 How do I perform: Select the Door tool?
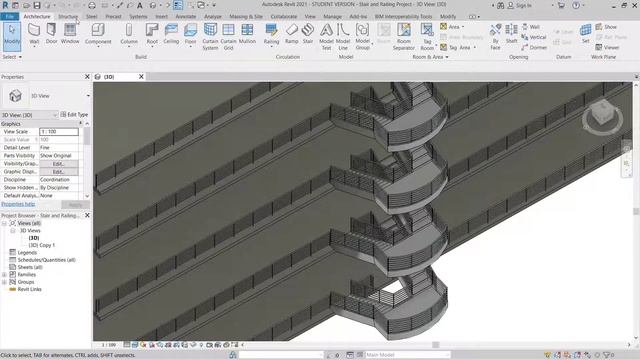coord(51,33)
